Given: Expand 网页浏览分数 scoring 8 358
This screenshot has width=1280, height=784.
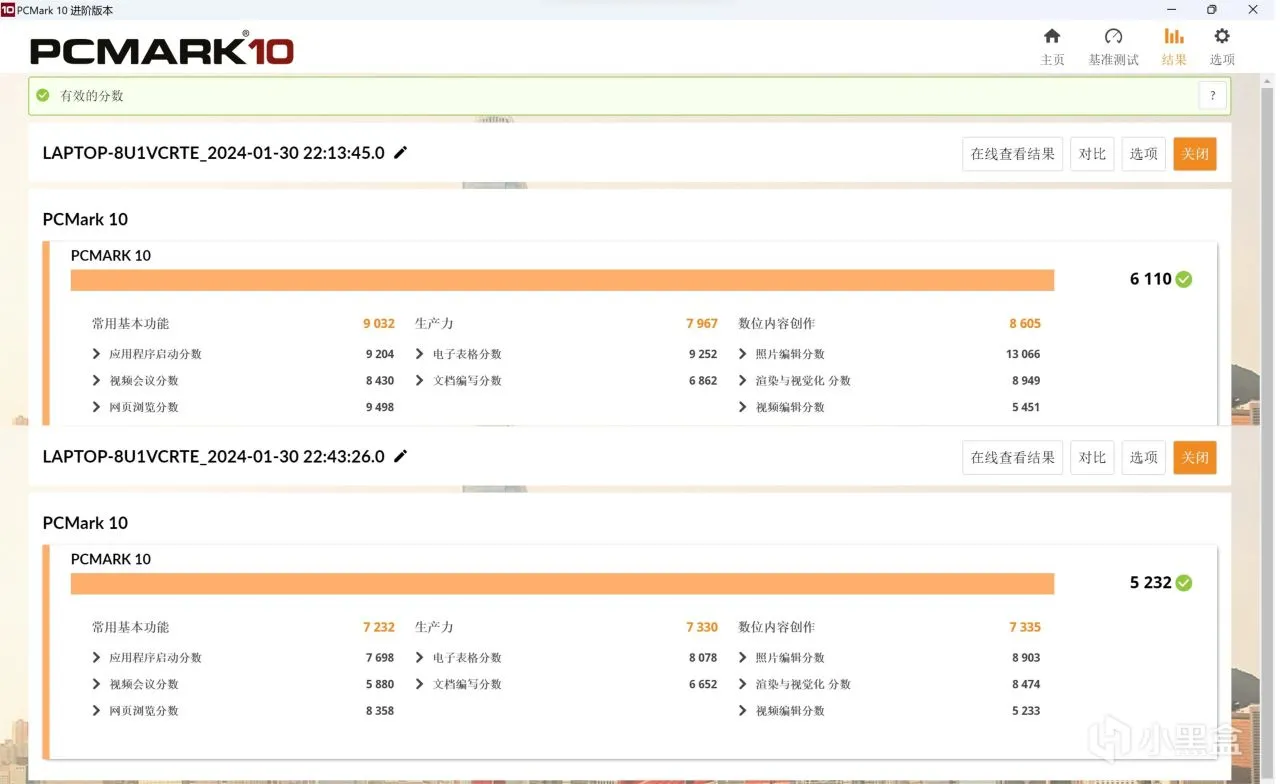Looking at the screenshot, I should tap(97, 711).
